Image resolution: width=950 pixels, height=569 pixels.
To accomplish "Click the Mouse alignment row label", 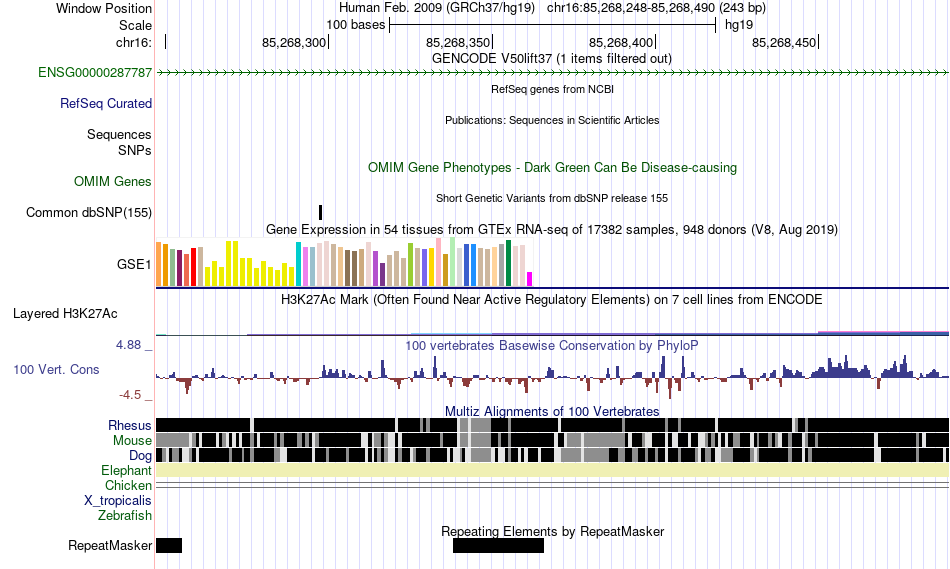I will (132, 441).
